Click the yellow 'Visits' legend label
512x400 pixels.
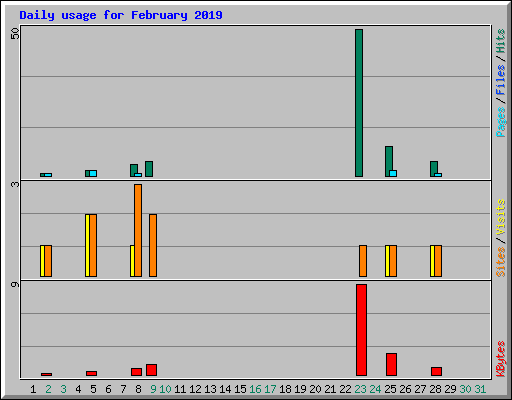pyautogui.click(x=501, y=217)
